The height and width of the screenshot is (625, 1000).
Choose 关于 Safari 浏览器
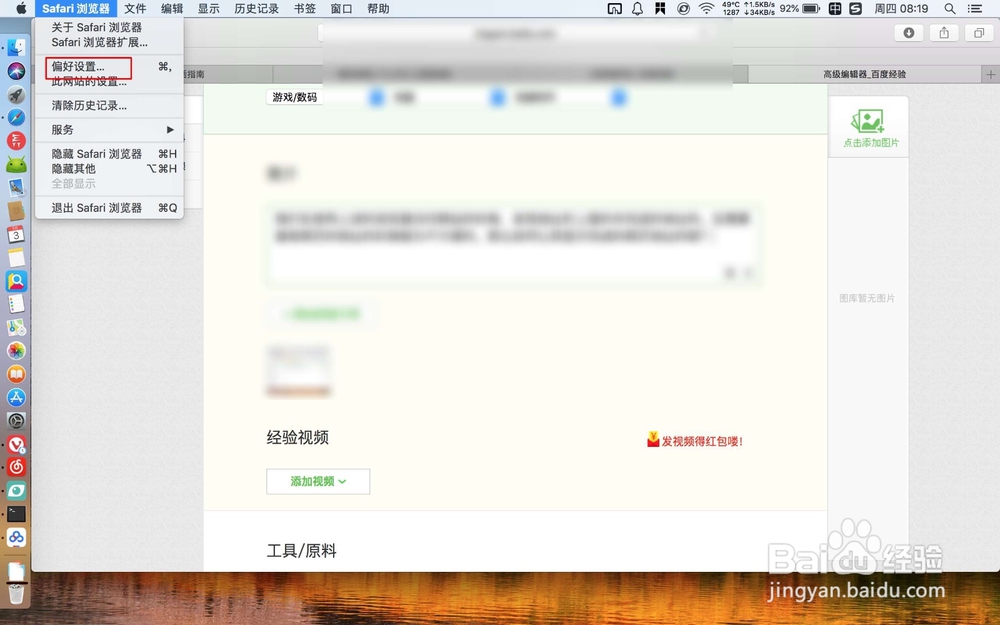(x=109, y=27)
